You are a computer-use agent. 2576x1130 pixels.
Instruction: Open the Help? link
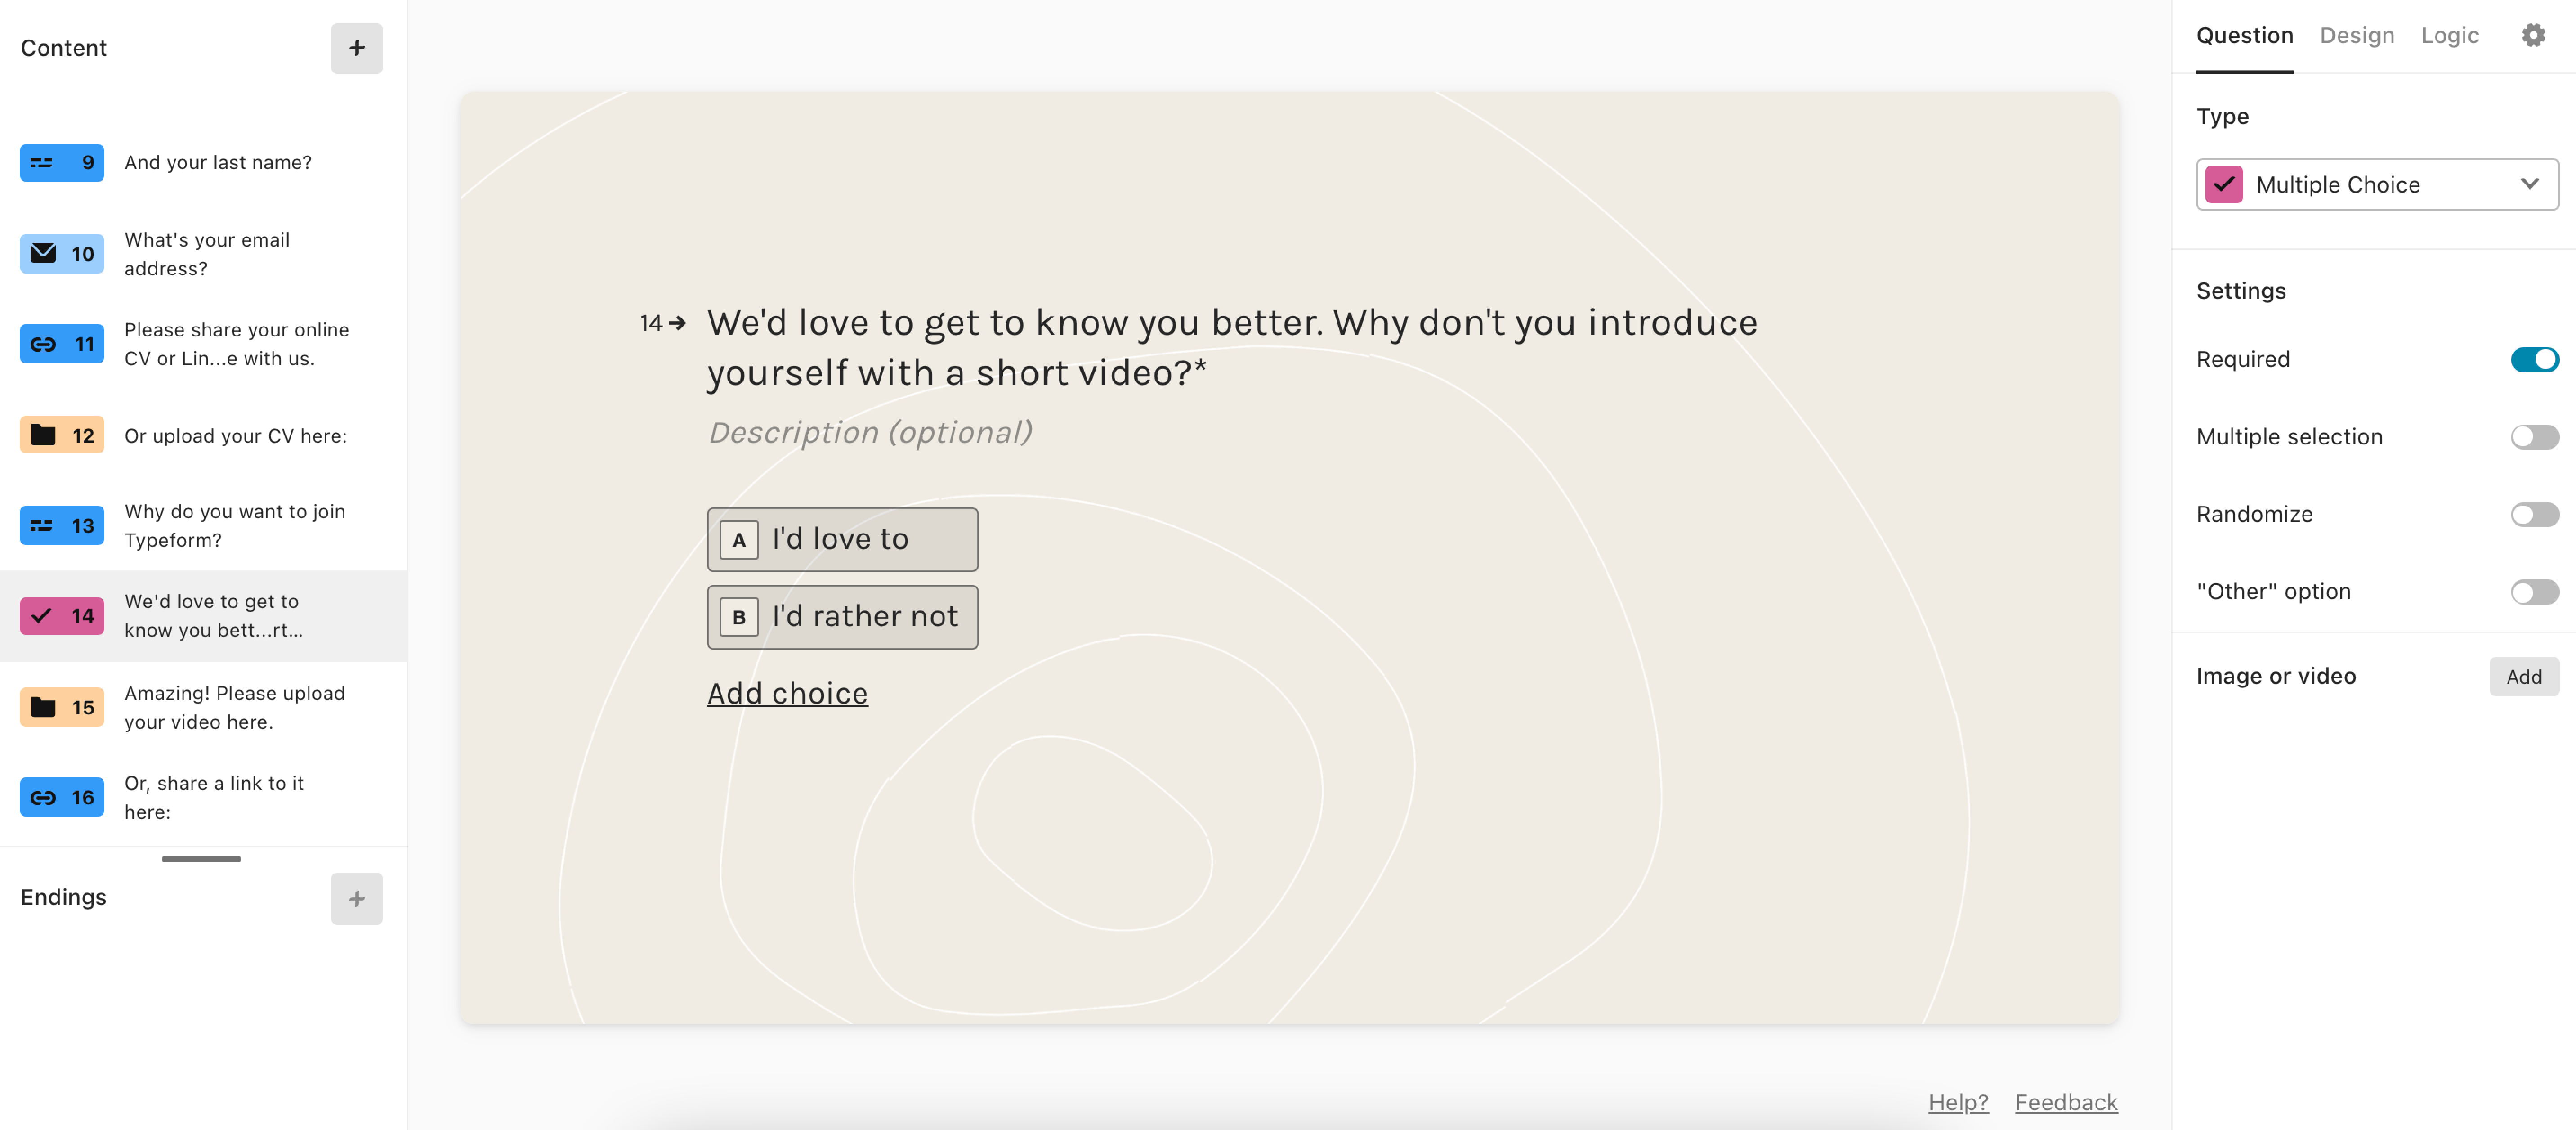click(1957, 1102)
